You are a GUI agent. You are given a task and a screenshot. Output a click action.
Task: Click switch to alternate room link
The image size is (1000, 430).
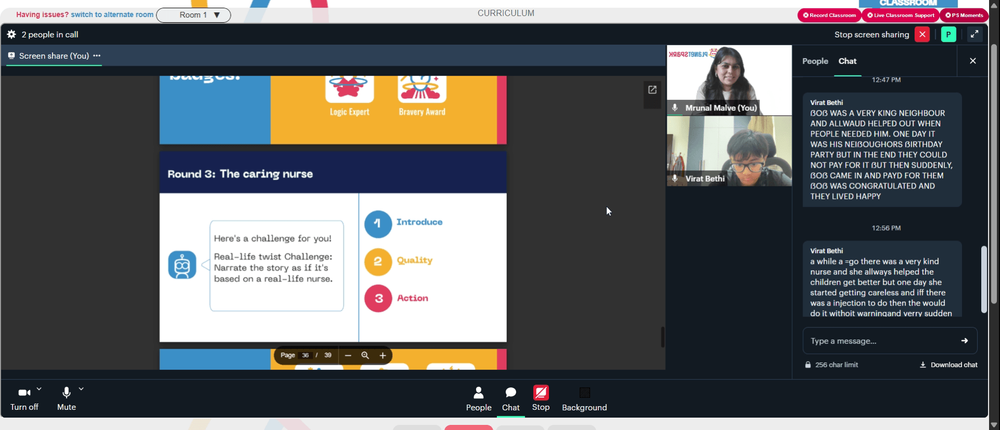(x=112, y=15)
